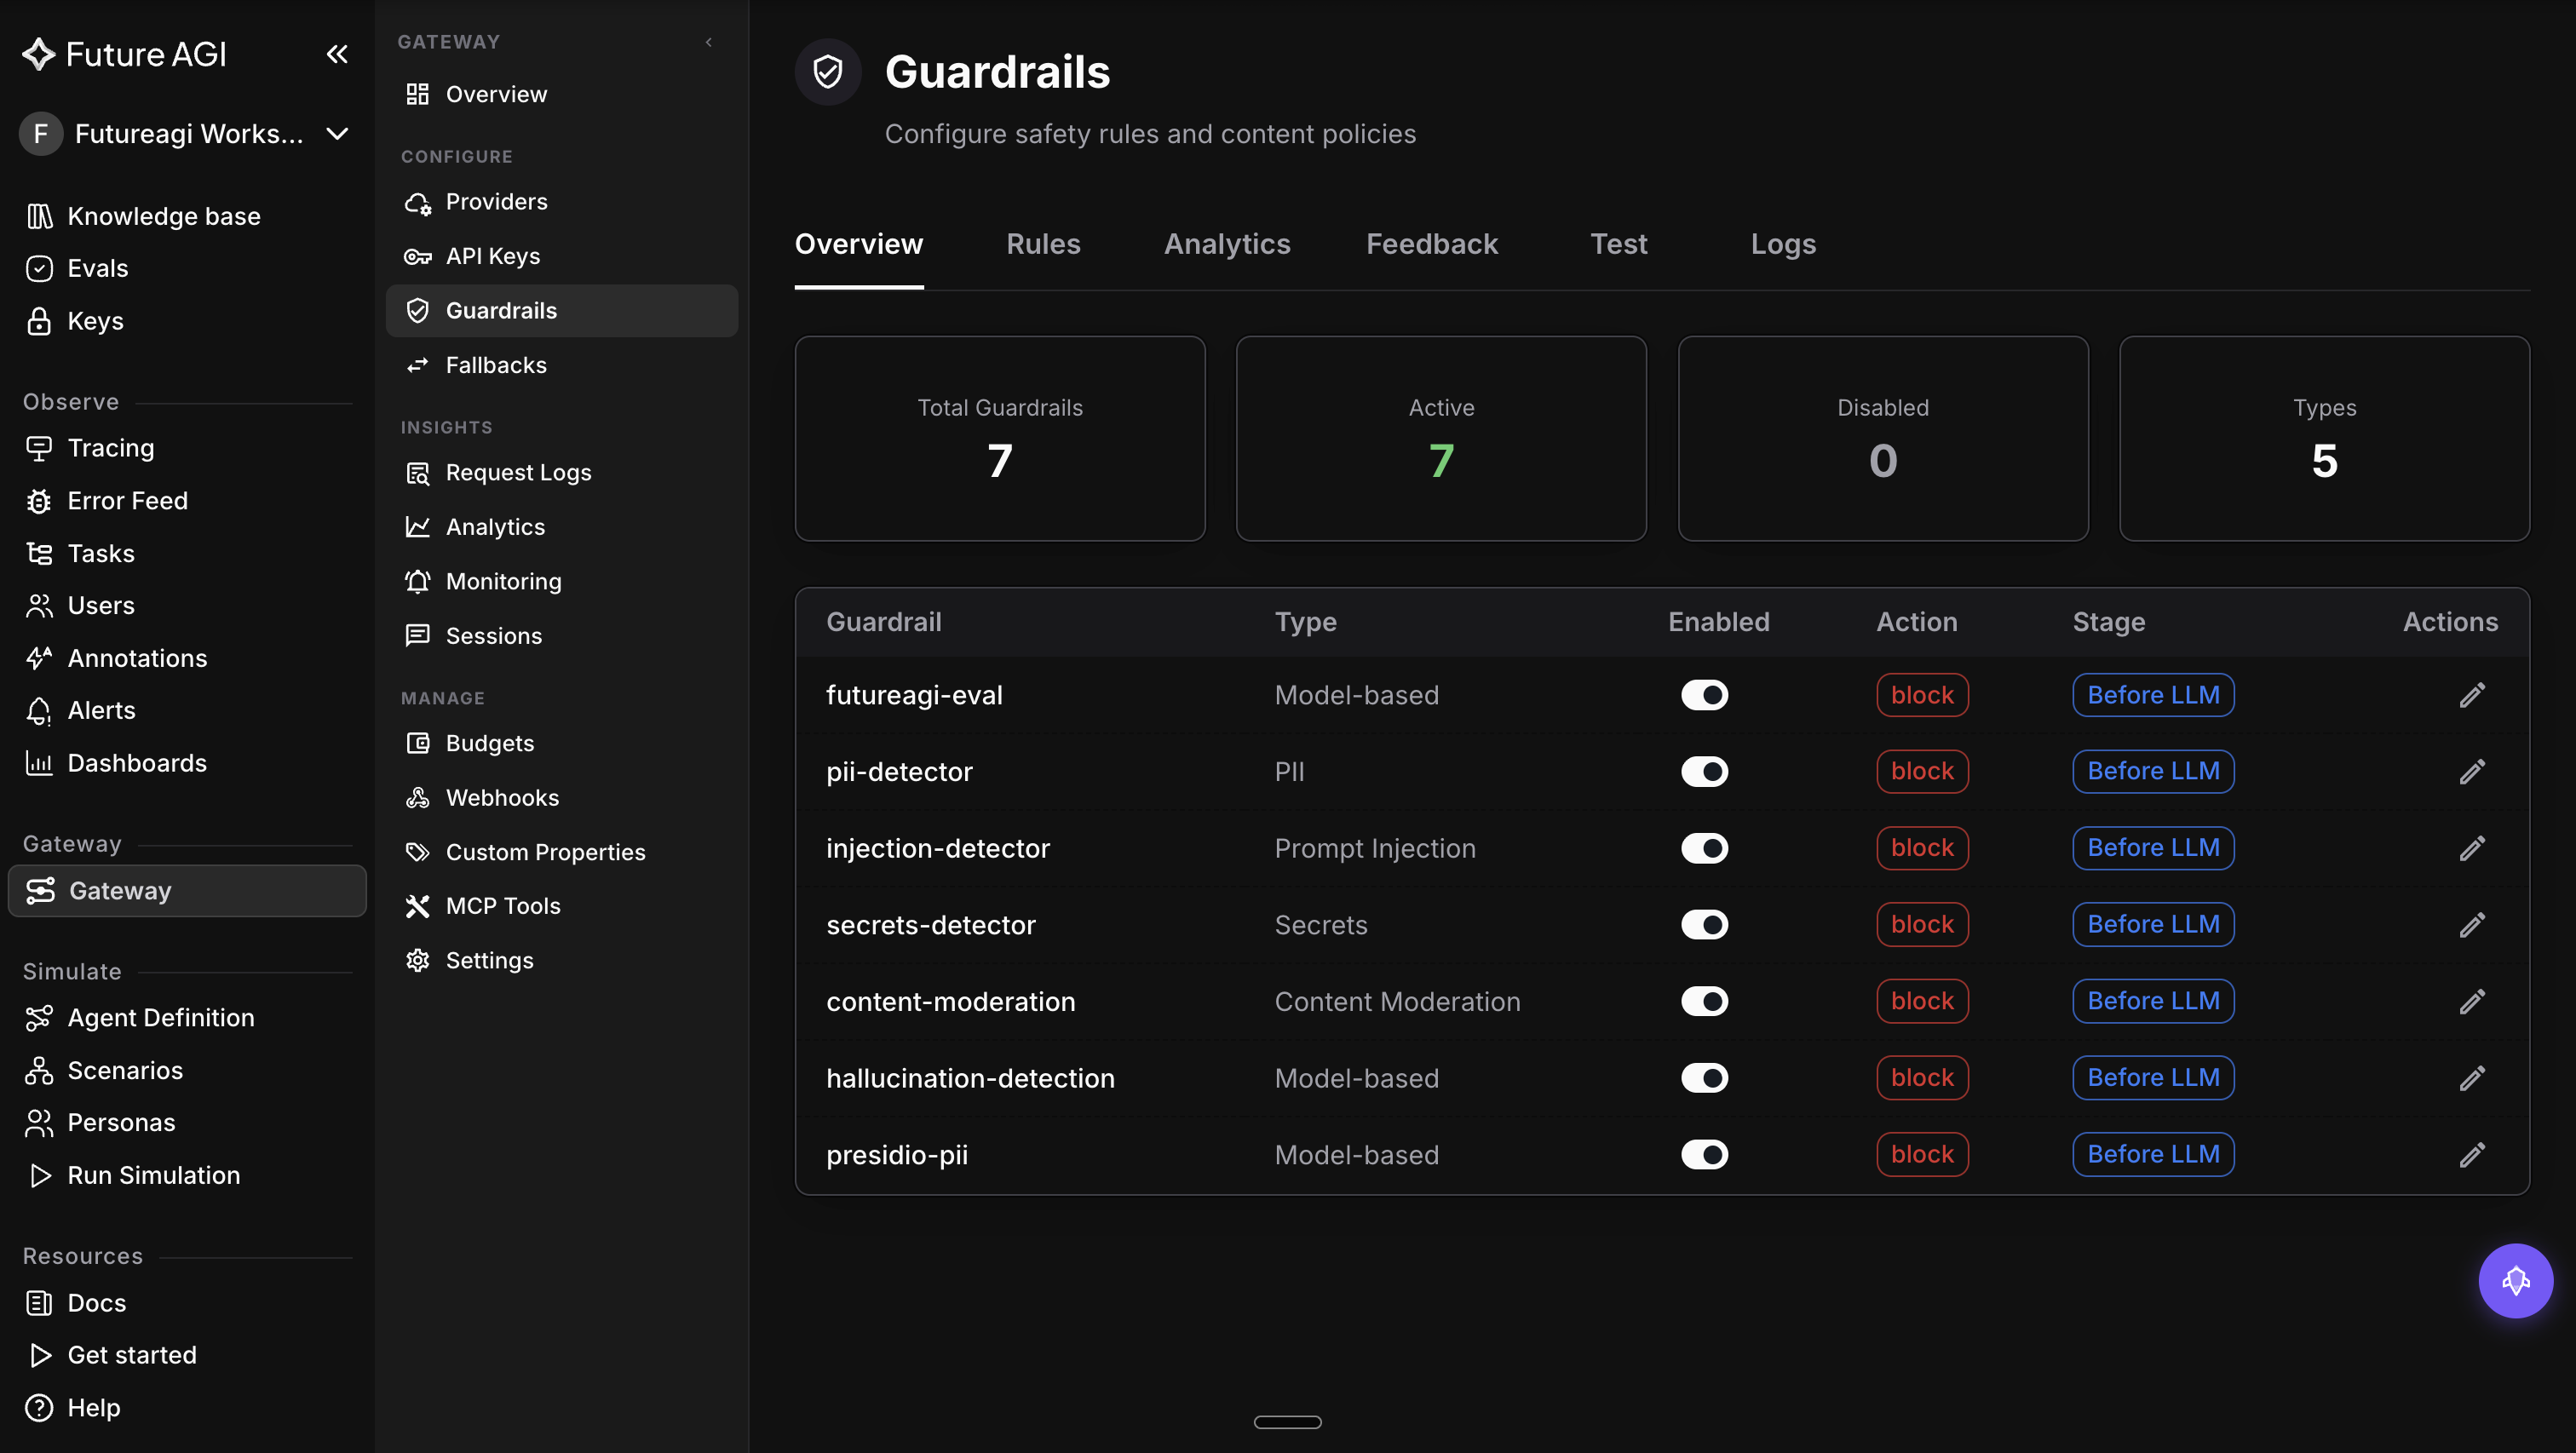This screenshot has width=2576, height=1453.
Task: Open the Help resource link
Action: coord(186,1408)
